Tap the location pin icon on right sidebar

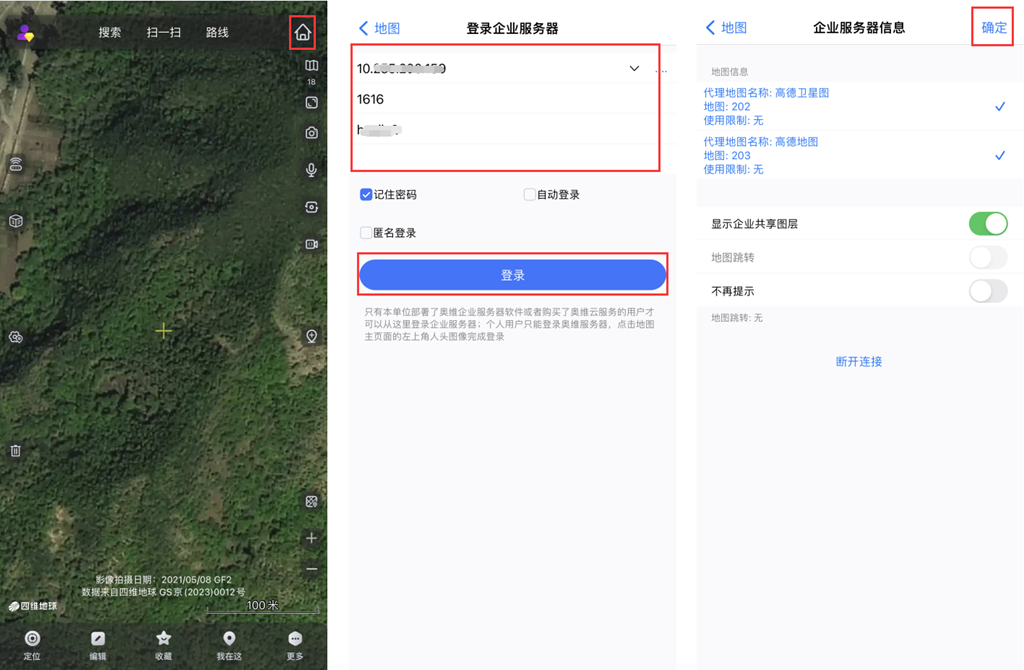tap(311, 336)
